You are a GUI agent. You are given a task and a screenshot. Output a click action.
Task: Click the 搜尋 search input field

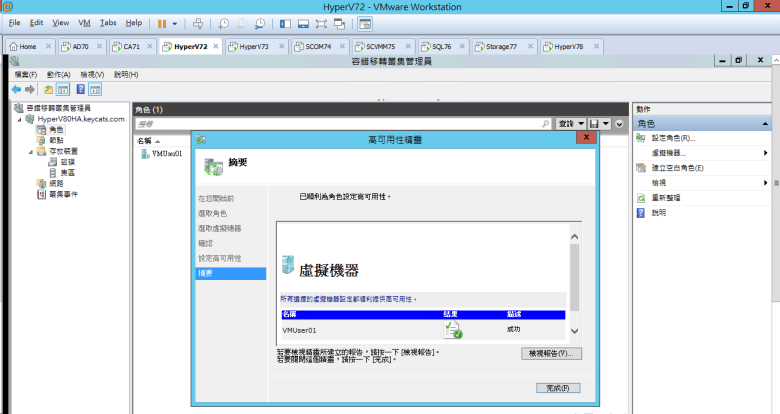tap(342, 123)
